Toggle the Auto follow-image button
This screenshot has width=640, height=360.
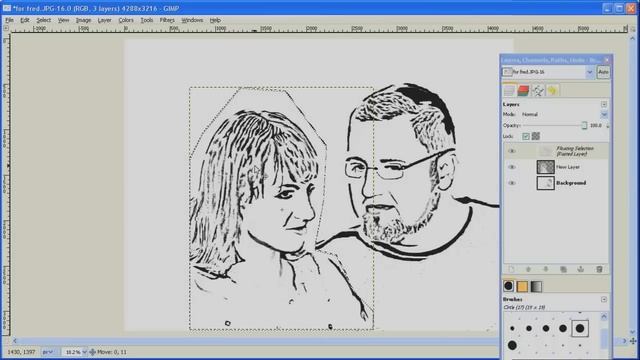(603, 72)
